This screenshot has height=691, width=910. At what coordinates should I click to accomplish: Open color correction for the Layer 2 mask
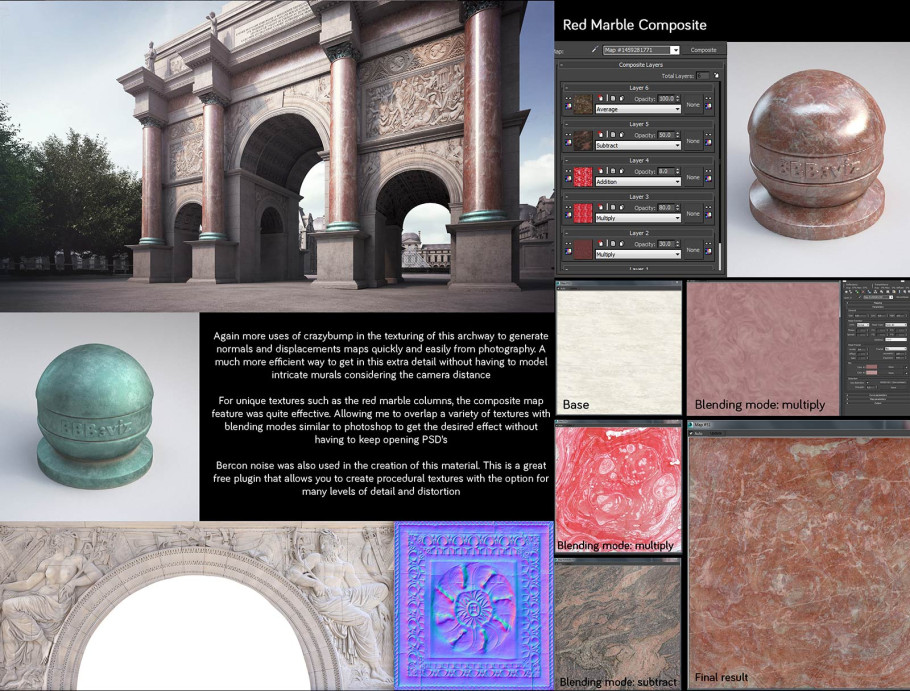[x=709, y=252]
